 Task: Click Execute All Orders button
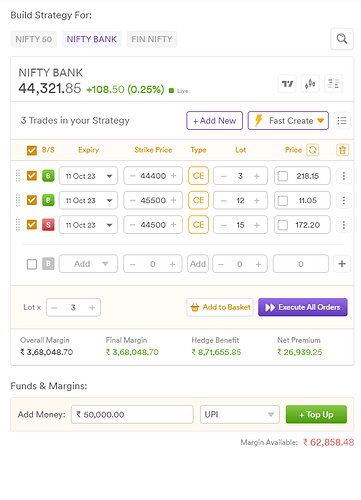pos(303,307)
